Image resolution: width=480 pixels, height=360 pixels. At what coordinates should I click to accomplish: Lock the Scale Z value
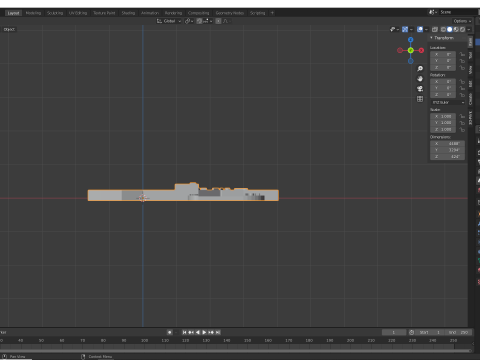462,129
